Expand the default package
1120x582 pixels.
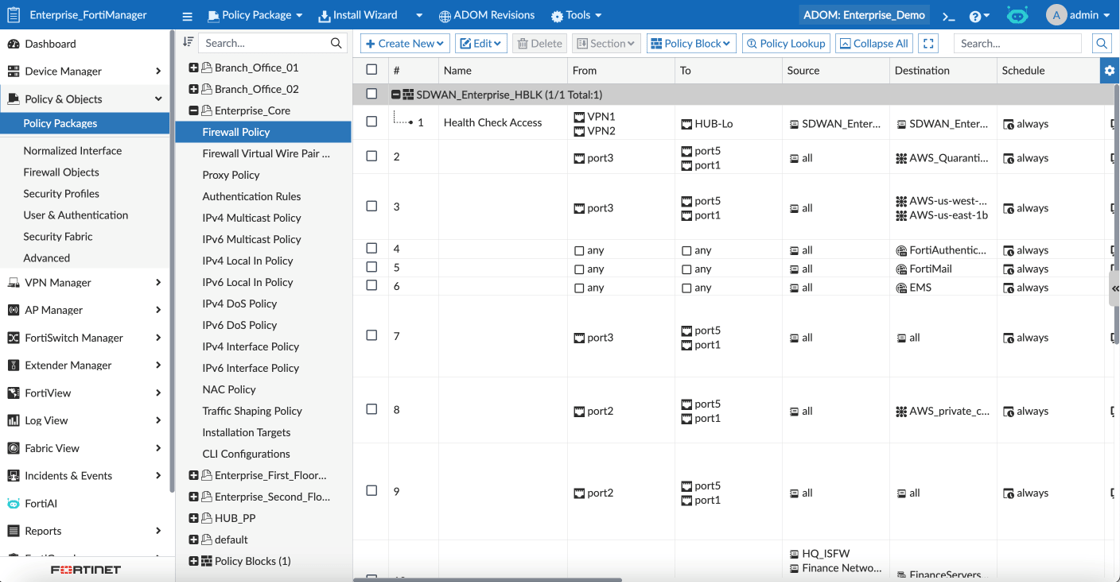pos(194,540)
